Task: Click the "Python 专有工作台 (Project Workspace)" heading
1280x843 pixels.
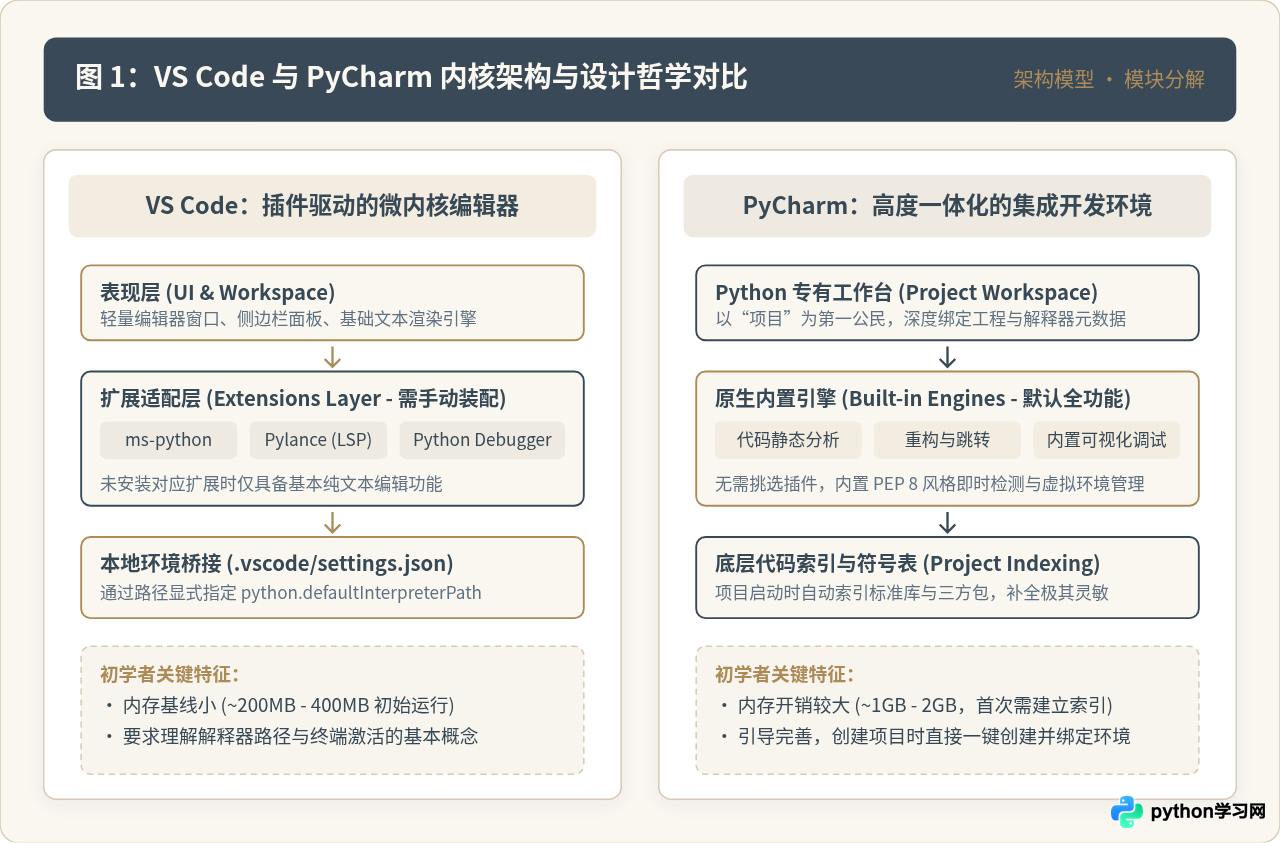Action: 907,293
